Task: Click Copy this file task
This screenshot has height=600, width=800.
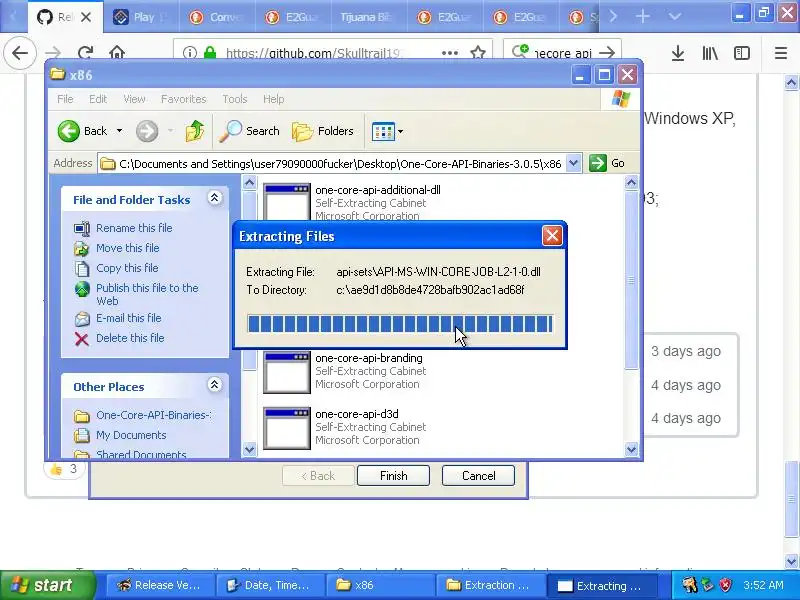Action: [x=127, y=268]
